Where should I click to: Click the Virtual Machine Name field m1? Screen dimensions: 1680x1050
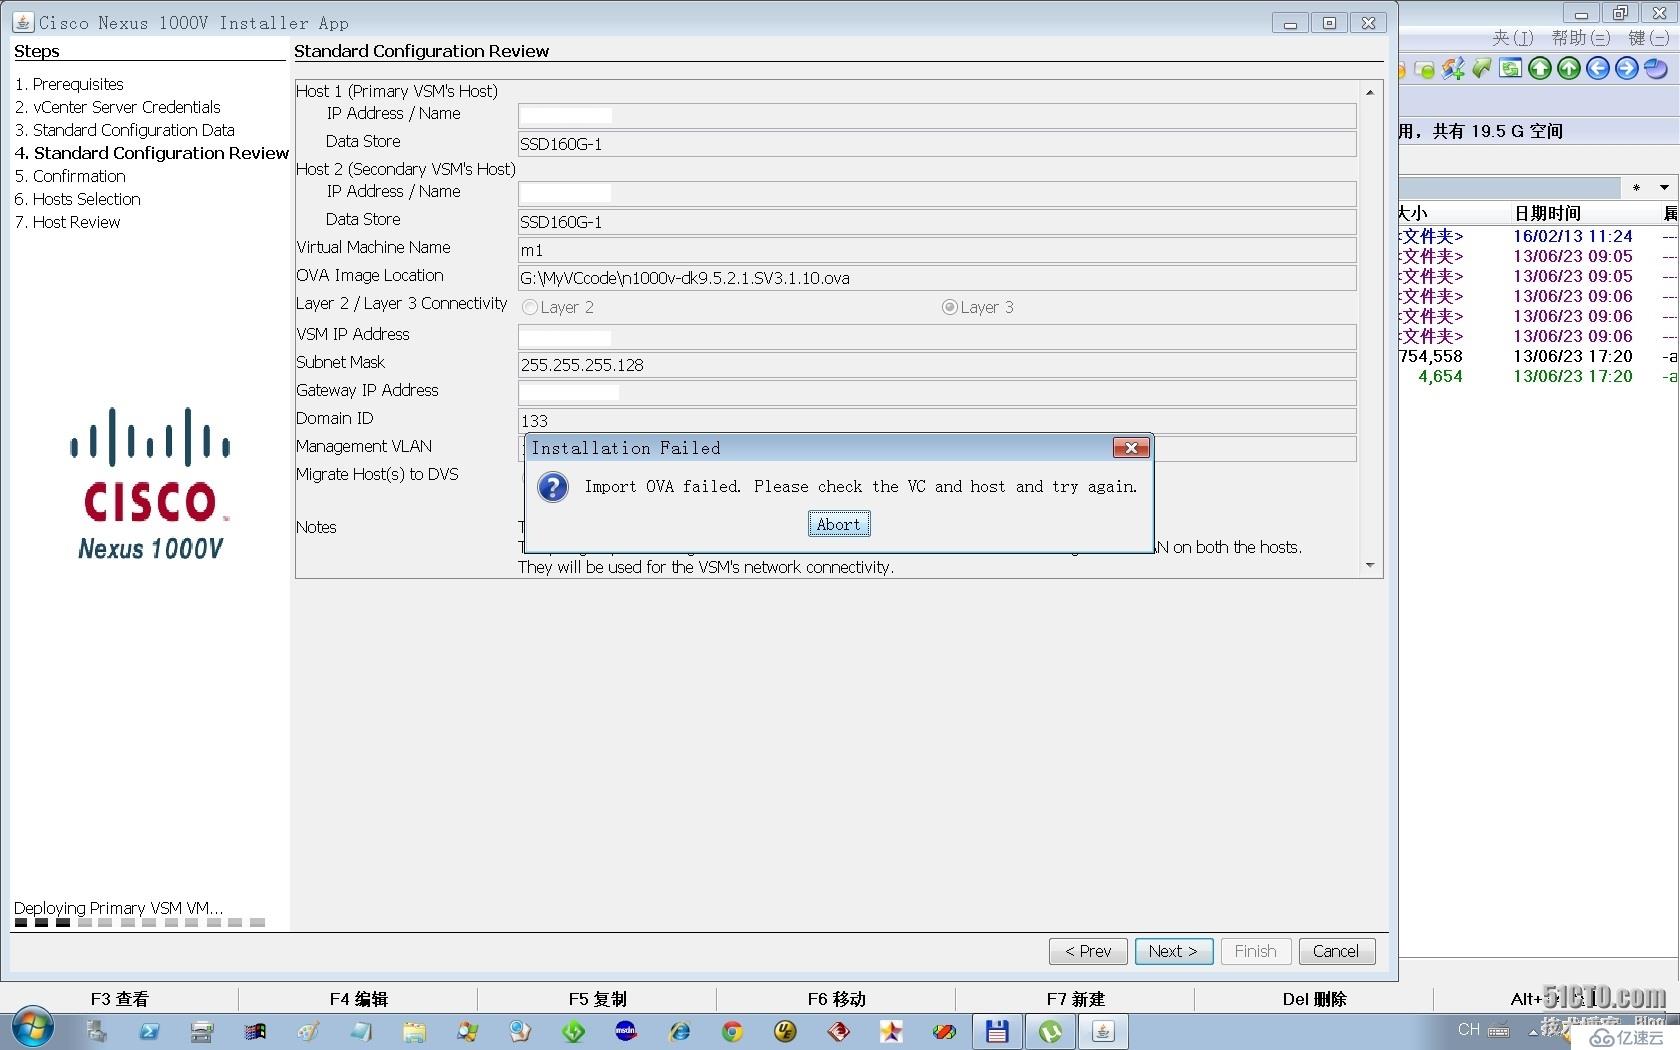pos(937,249)
